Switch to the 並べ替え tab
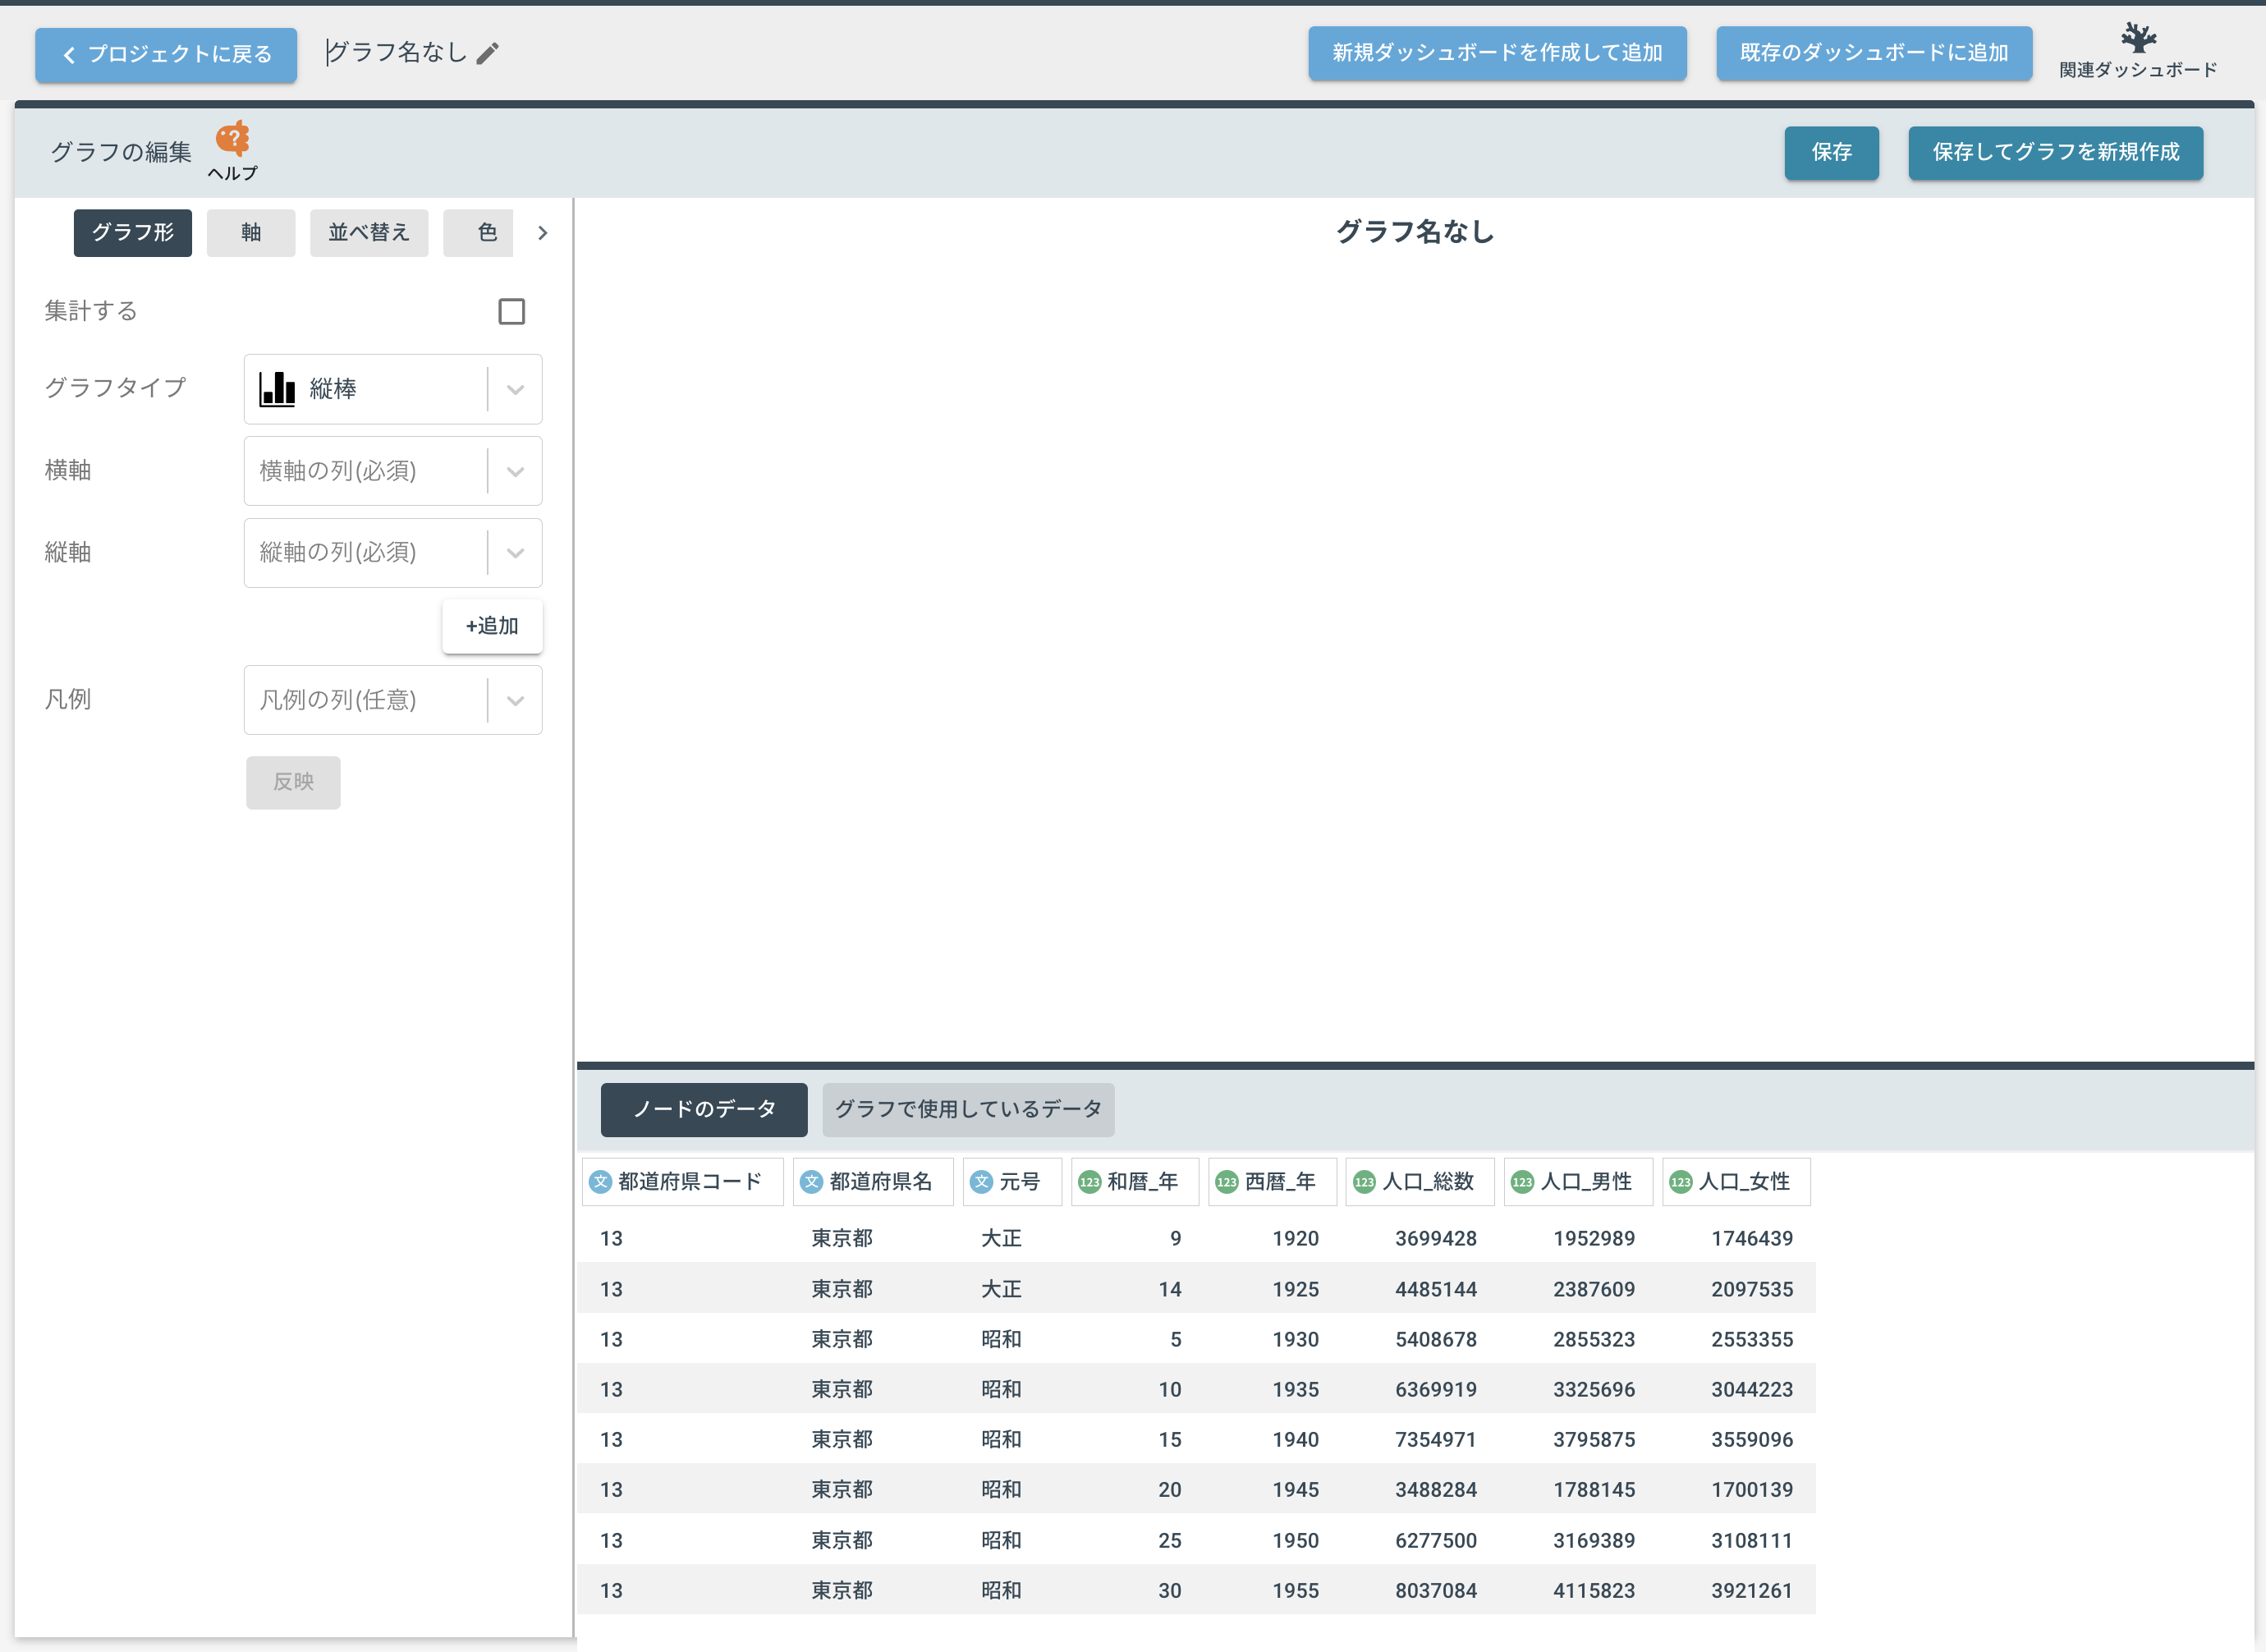 point(369,233)
